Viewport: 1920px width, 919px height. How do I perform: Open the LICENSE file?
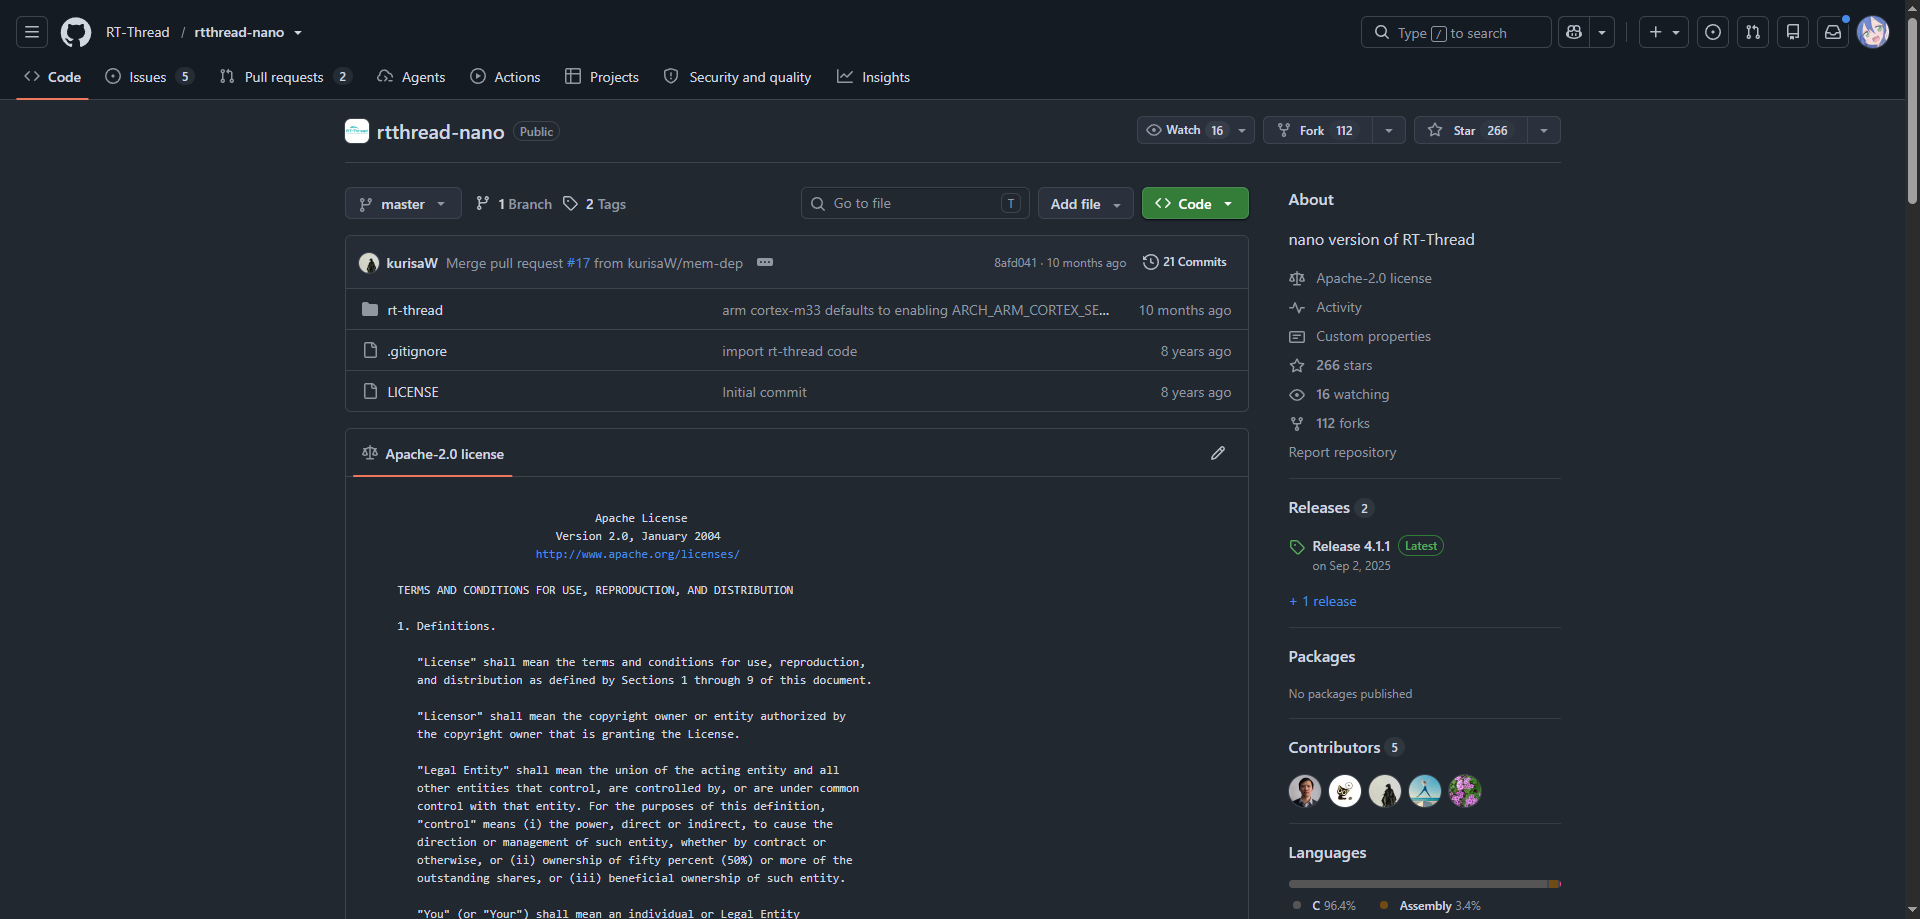coord(413,392)
